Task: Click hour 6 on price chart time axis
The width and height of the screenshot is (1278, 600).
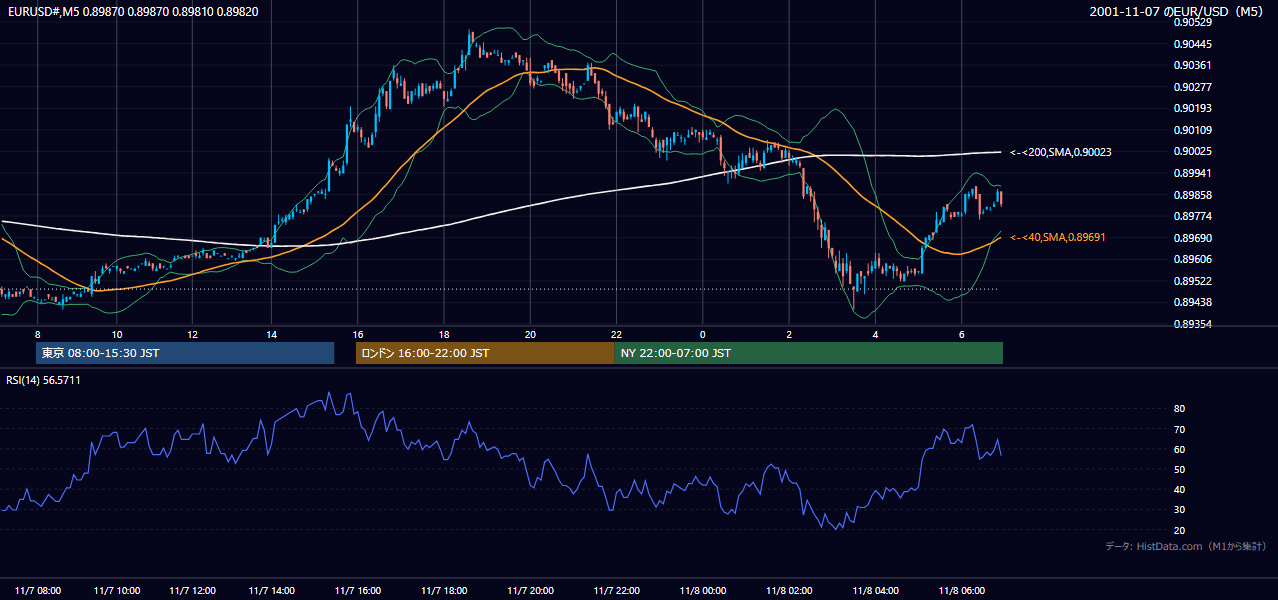Action: point(961,334)
